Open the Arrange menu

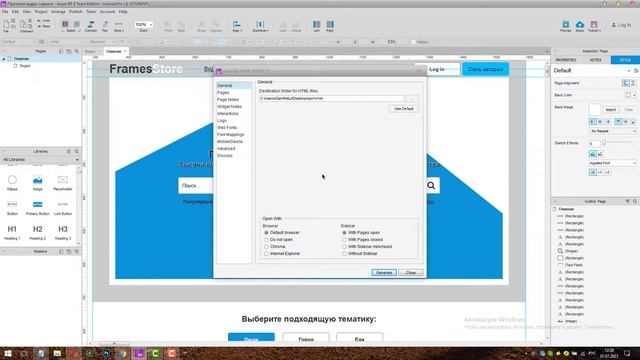(x=58, y=12)
